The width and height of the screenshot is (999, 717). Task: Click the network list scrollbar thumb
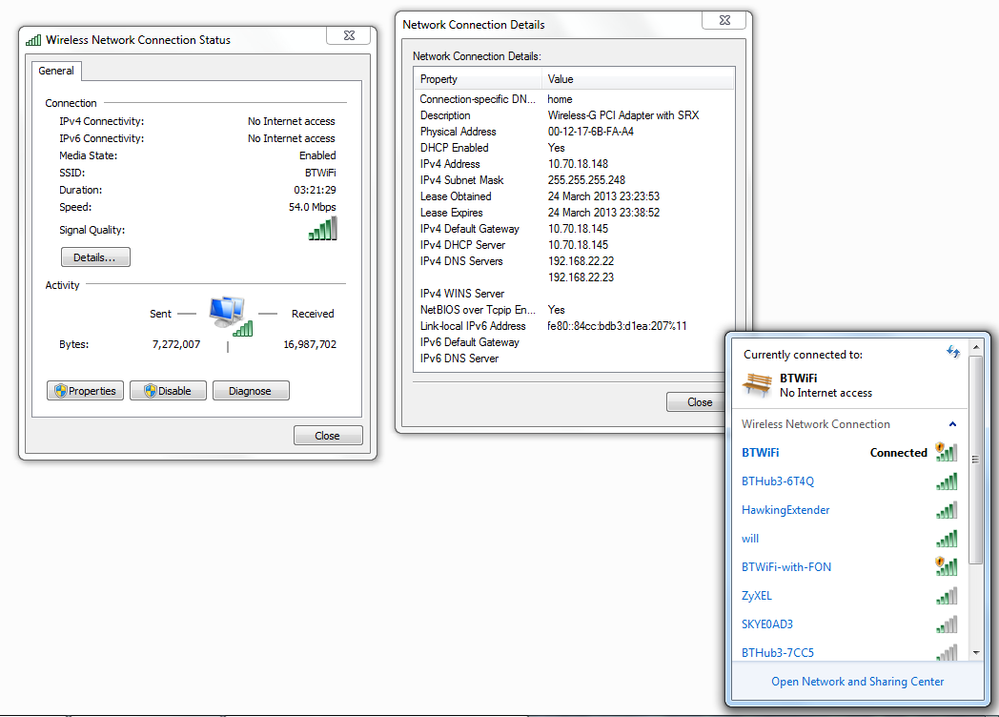coord(975,460)
